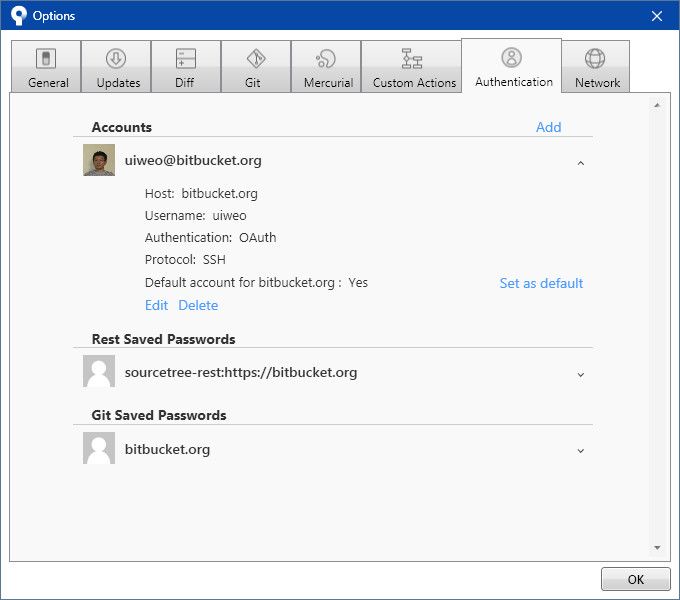Delete the uiweo bitbucket account
This screenshot has width=680, height=600.
198,305
